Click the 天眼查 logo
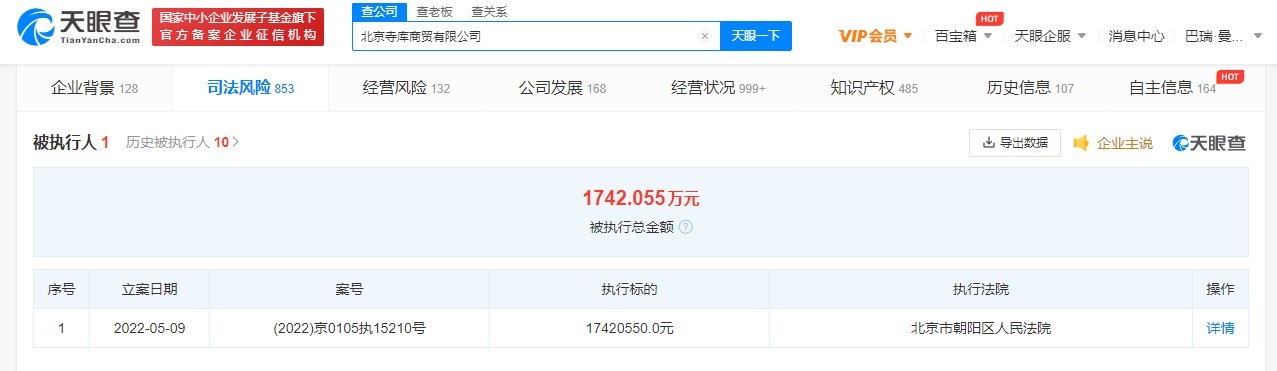Viewport: 1277px width, 371px height. click(79, 27)
